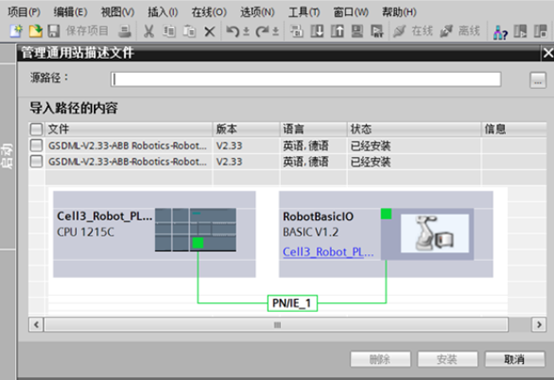Viewport: 554px width, 380px height.
Task: Click the Start simulation toolbar icon
Action: pyautogui.click(x=357, y=31)
